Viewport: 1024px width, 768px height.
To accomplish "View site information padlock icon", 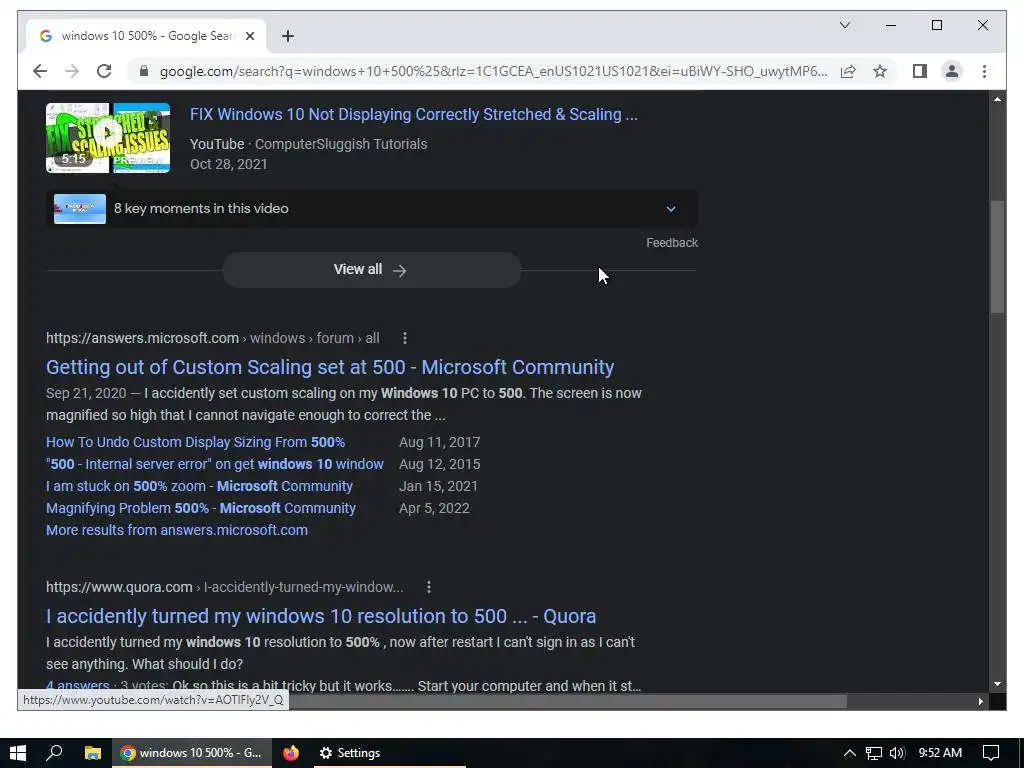I will click(x=144, y=71).
